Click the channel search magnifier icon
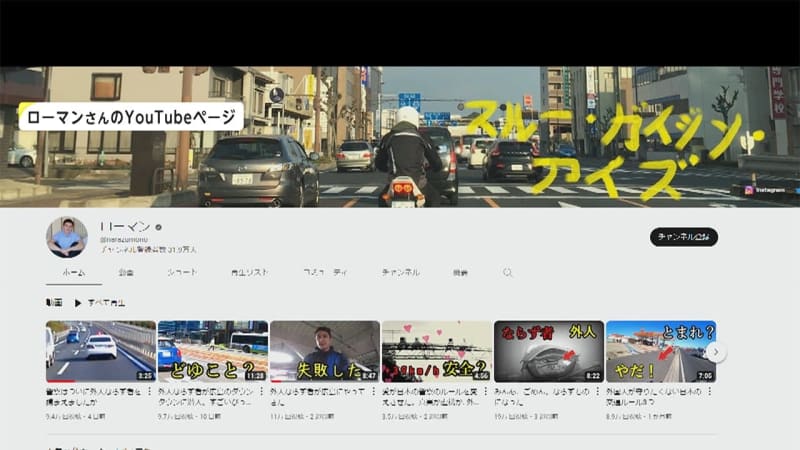The height and width of the screenshot is (450, 800). [507, 272]
